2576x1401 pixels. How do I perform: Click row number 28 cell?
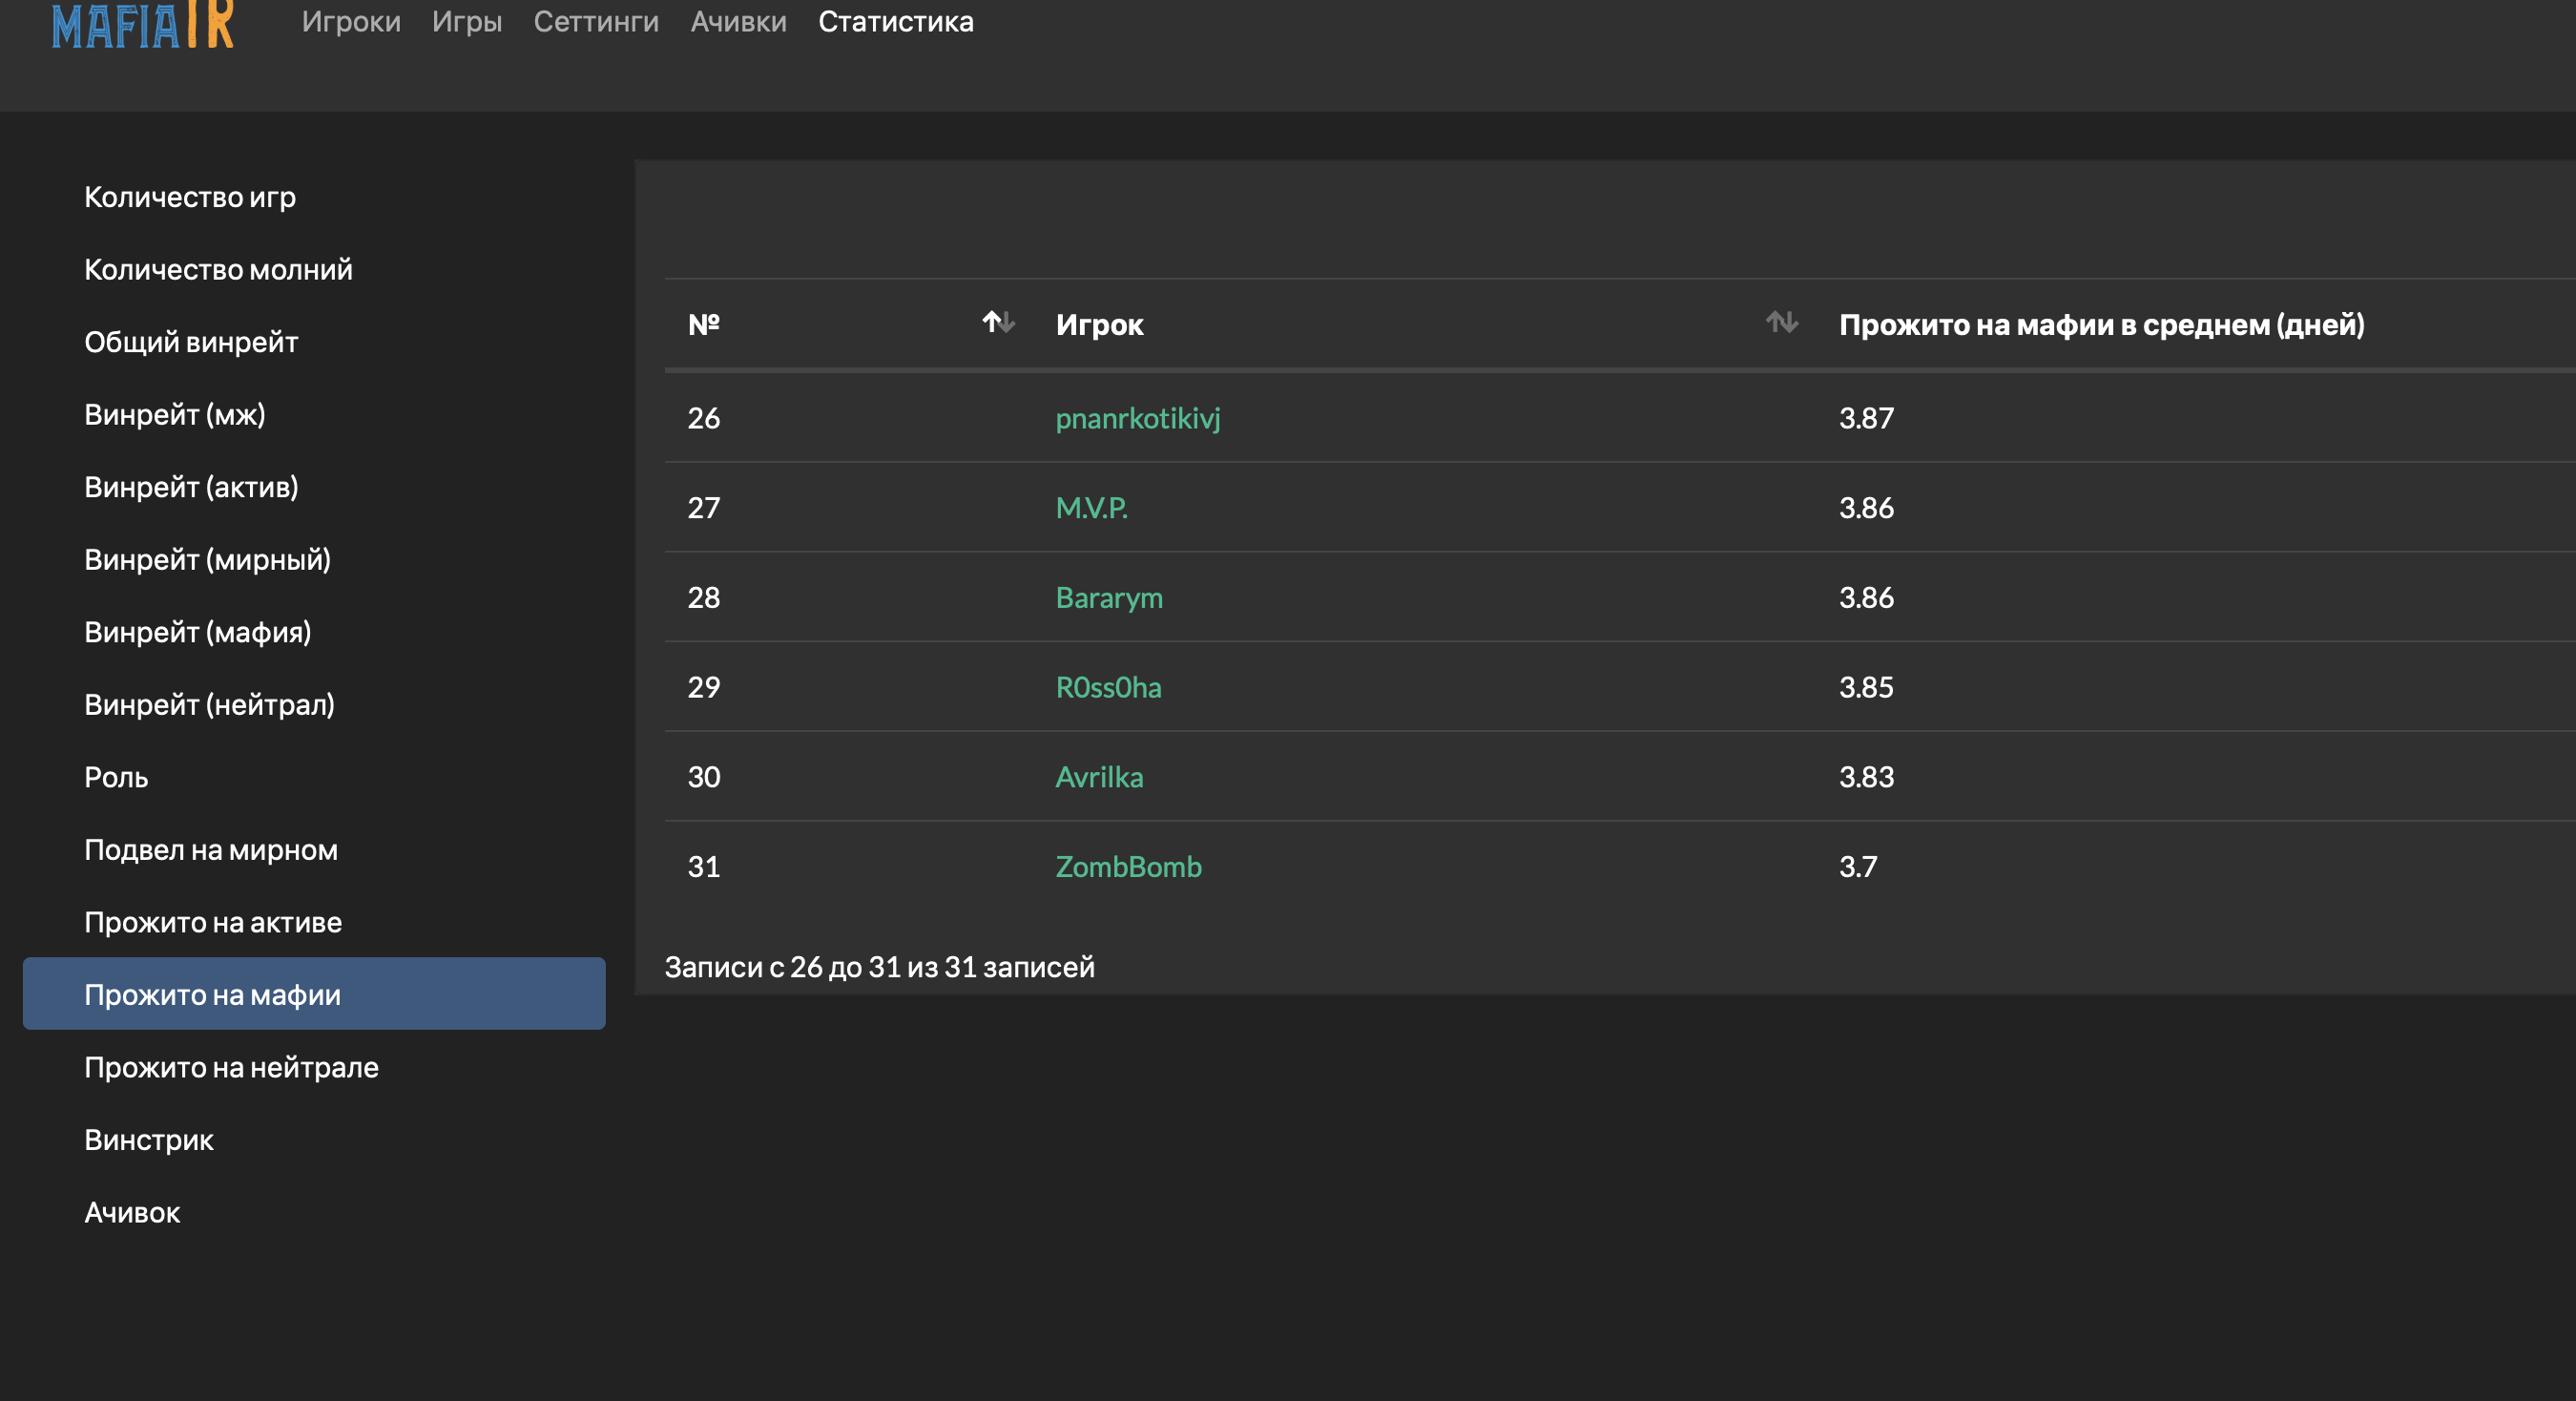[x=703, y=597]
